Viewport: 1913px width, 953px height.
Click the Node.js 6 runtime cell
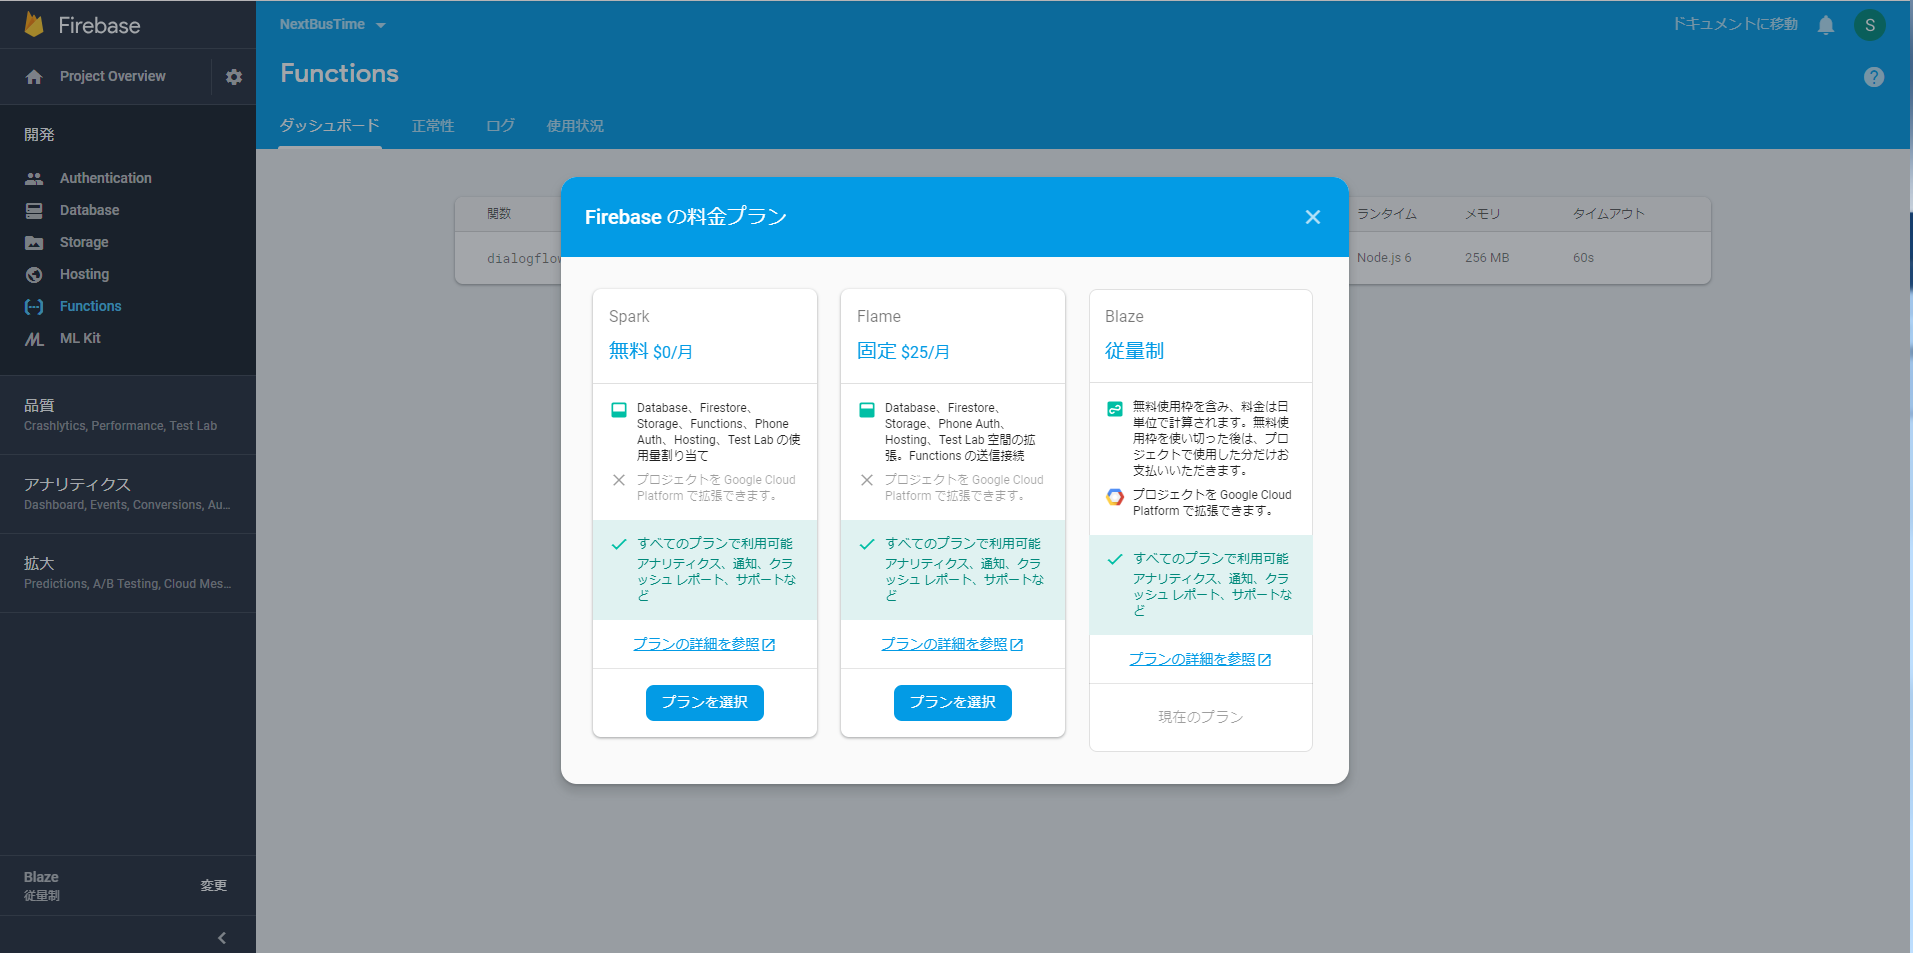point(1384,258)
